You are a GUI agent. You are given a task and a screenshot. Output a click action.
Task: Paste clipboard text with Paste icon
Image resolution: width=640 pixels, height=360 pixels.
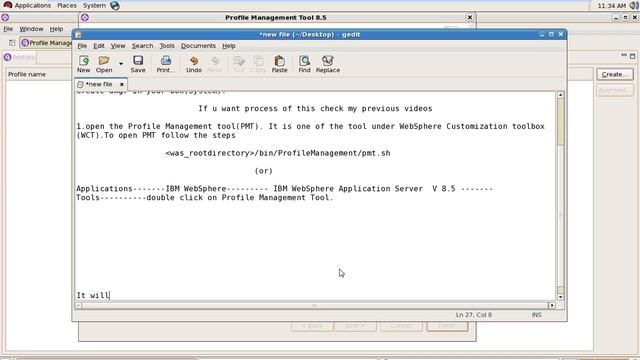(280, 64)
